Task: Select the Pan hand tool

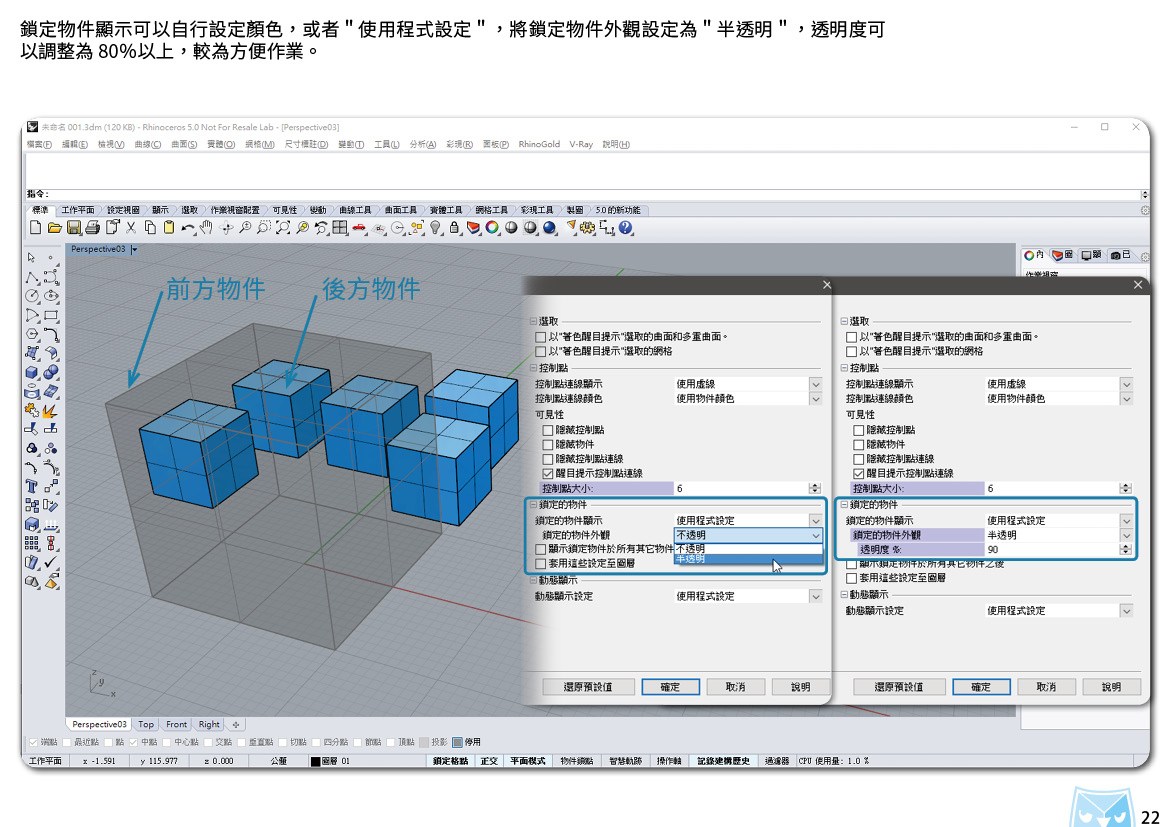Action: (207, 228)
